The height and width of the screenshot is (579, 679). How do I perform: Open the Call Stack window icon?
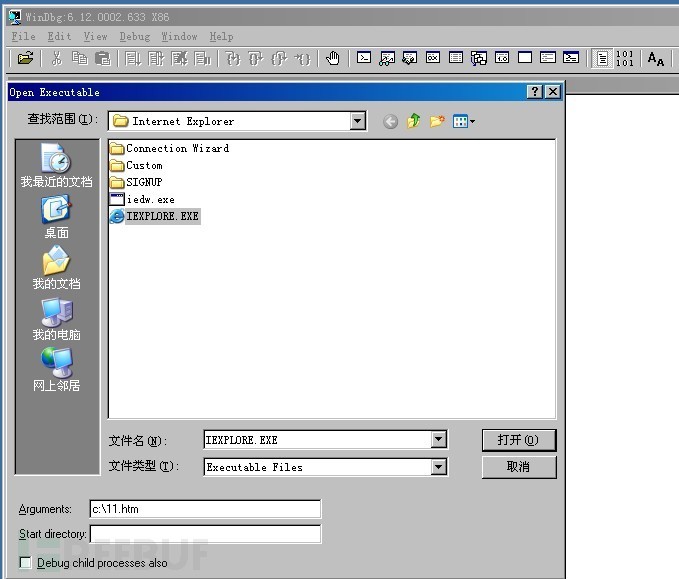479,58
